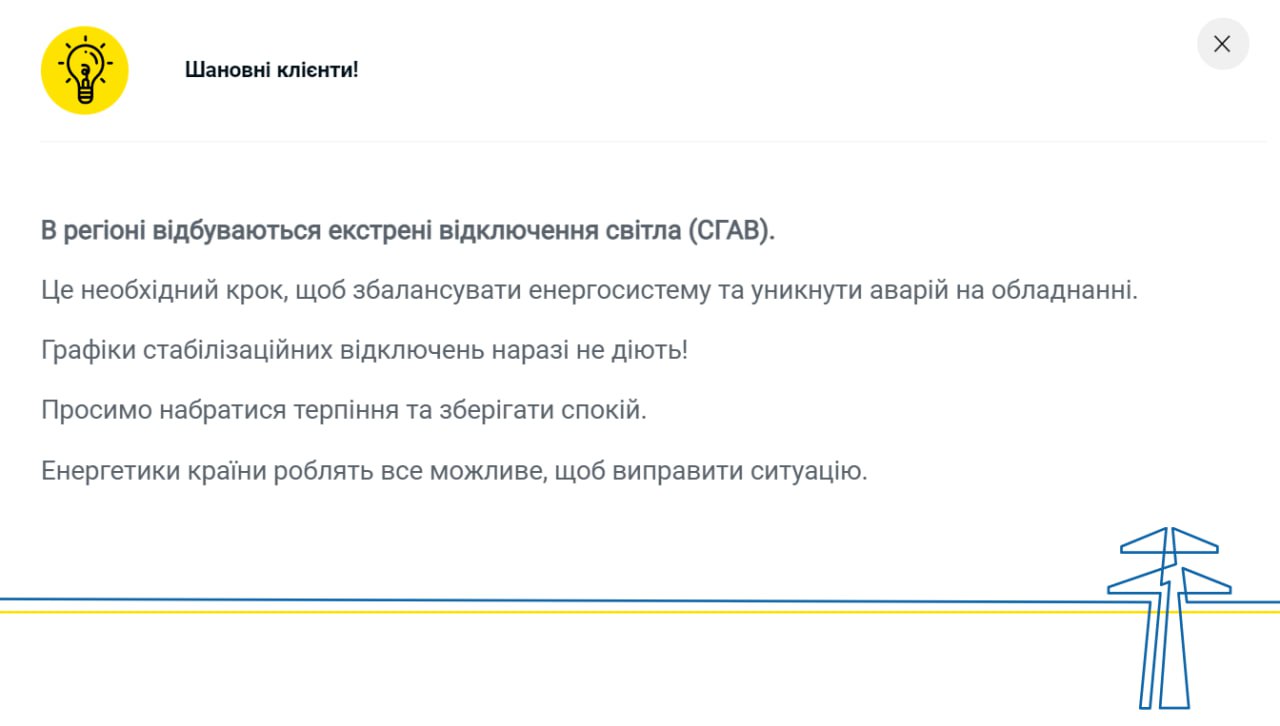
Task: Click the thin divider line below the header
Action: (x=640, y=141)
